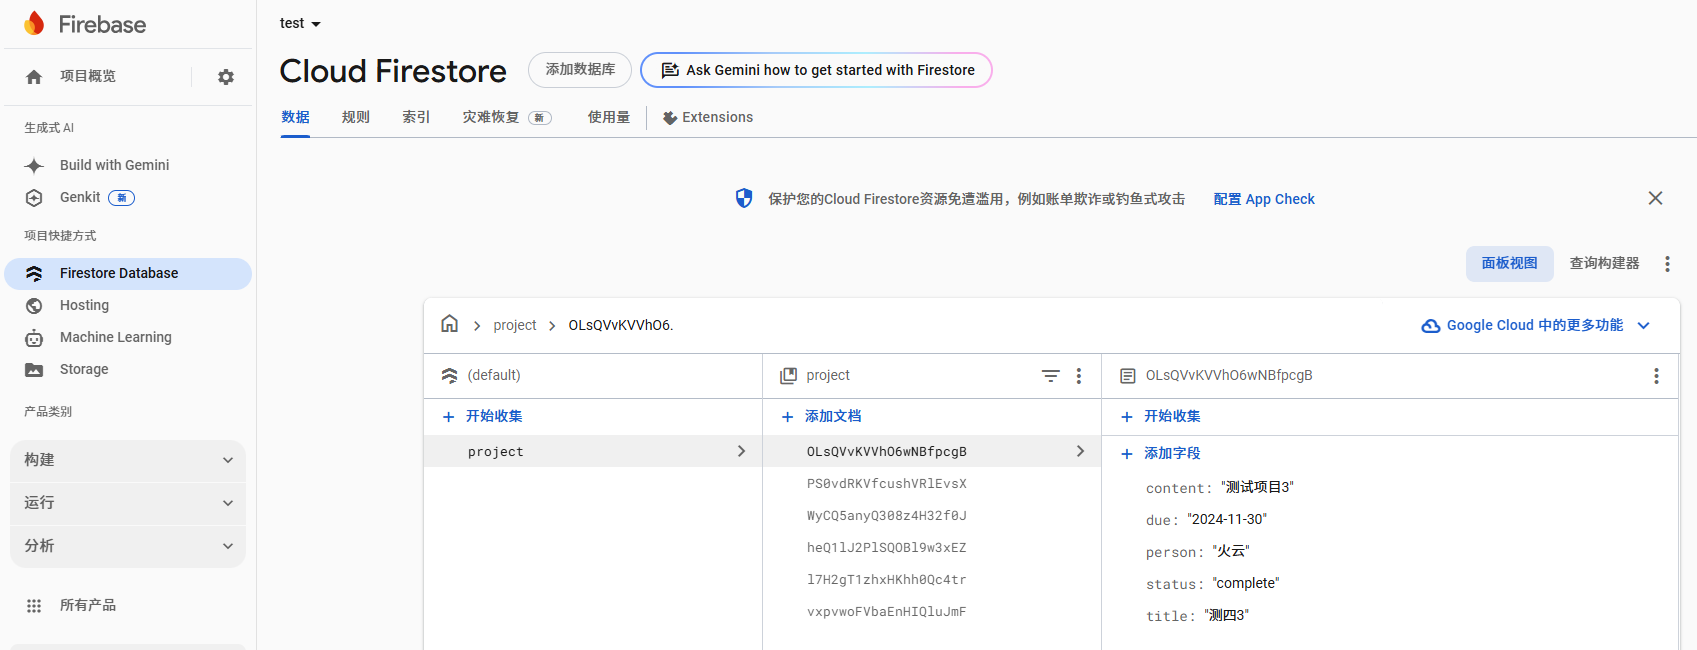Image resolution: width=1697 pixels, height=650 pixels.
Task: Click Ask Gemini how to get started
Action: pos(816,70)
